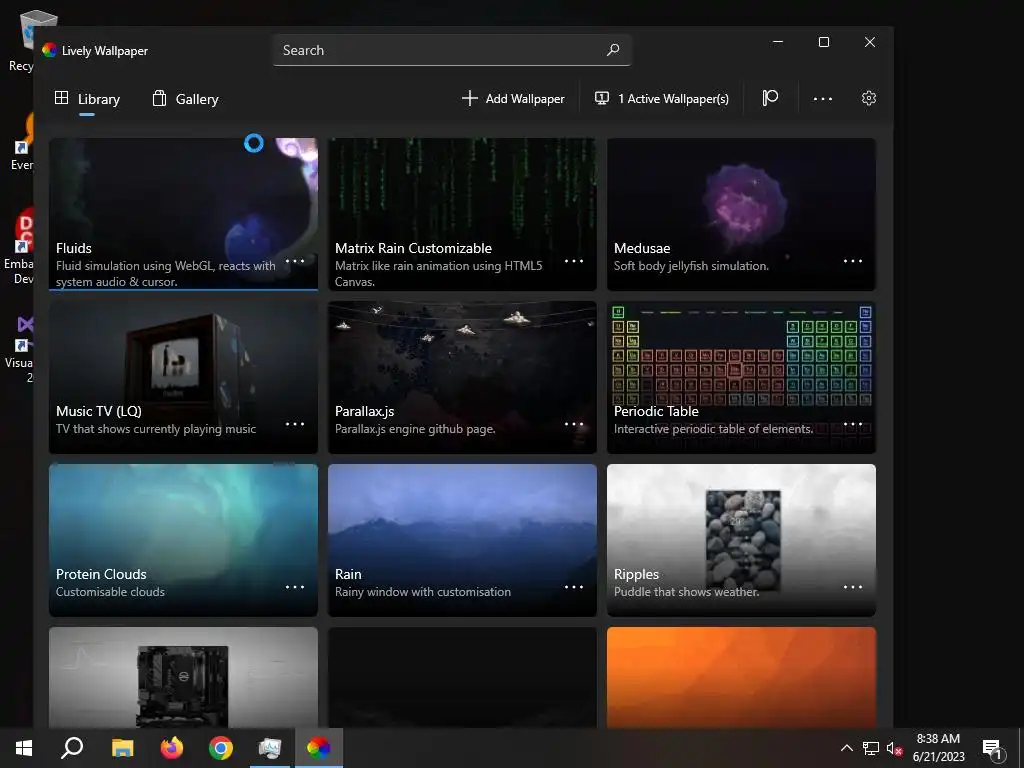The image size is (1024, 768).
Task: Select the dark wallpaper thumbnail in bottom row
Action: coord(462,677)
